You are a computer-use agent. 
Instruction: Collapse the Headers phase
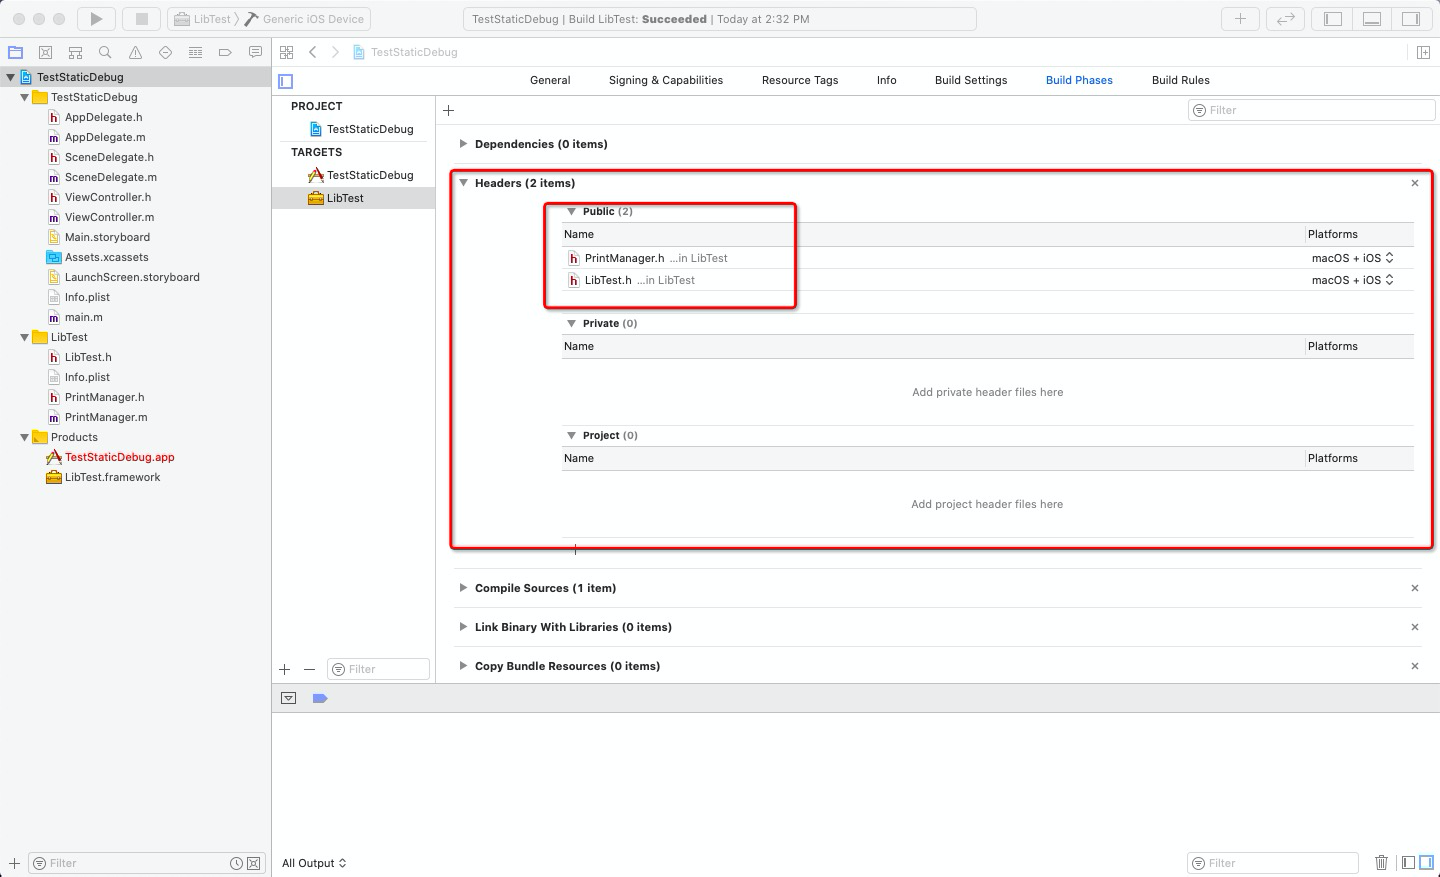point(463,183)
